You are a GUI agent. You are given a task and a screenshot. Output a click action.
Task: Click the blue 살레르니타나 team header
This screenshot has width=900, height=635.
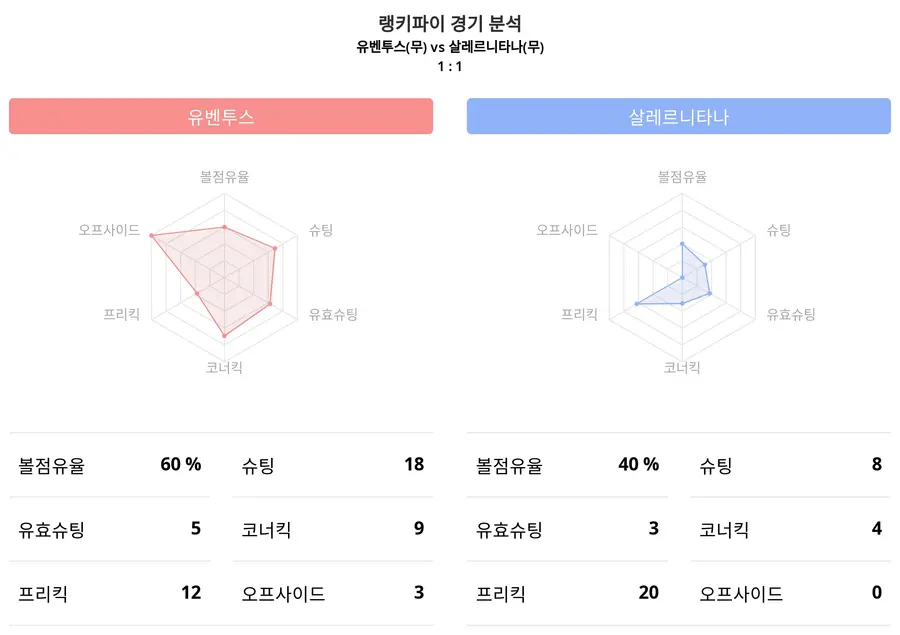click(x=678, y=116)
